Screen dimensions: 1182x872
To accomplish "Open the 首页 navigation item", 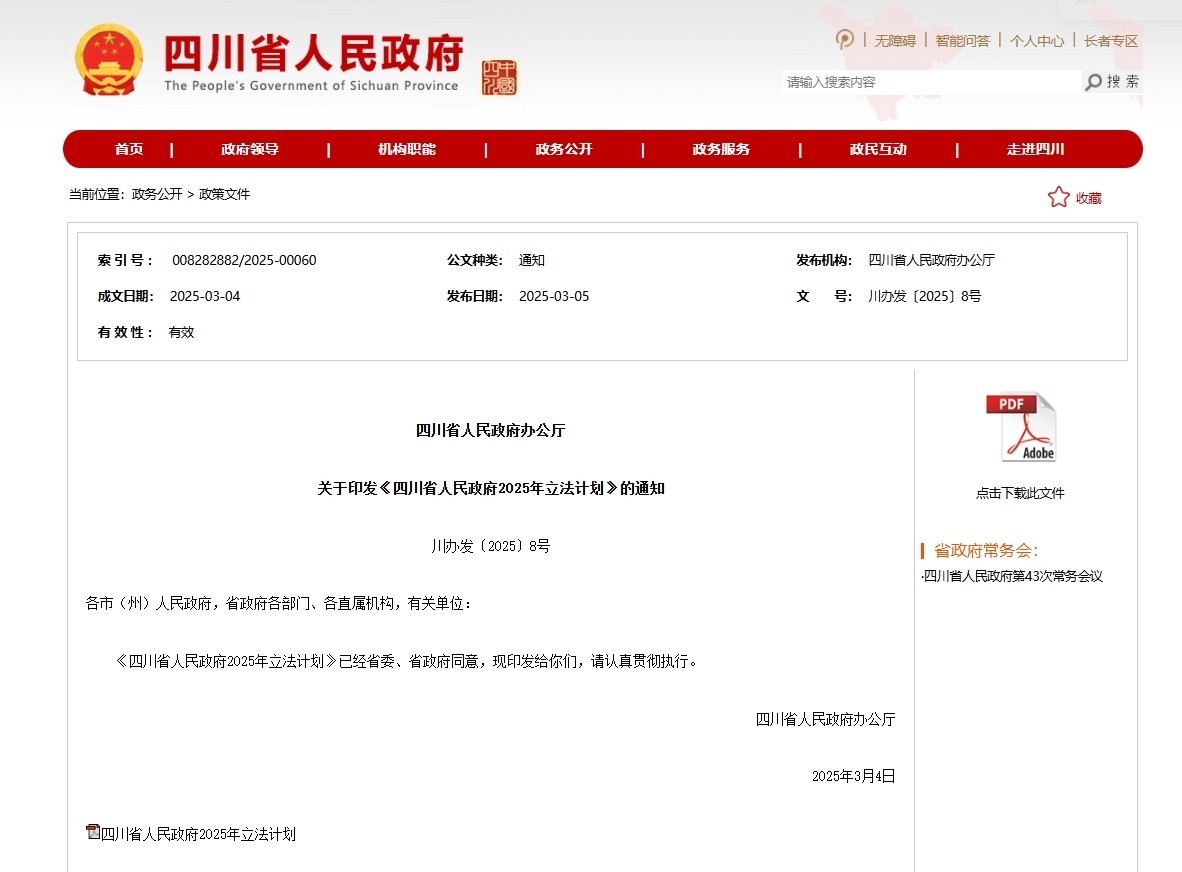I will 129,149.
